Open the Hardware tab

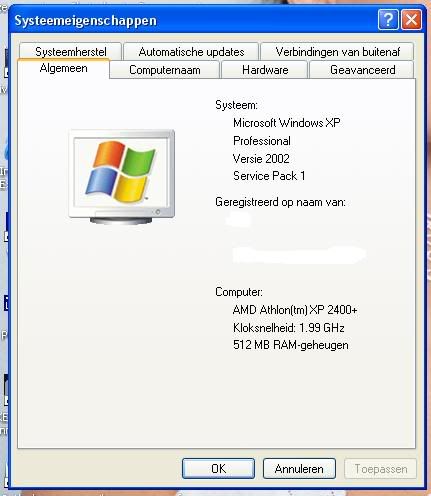pos(265,70)
